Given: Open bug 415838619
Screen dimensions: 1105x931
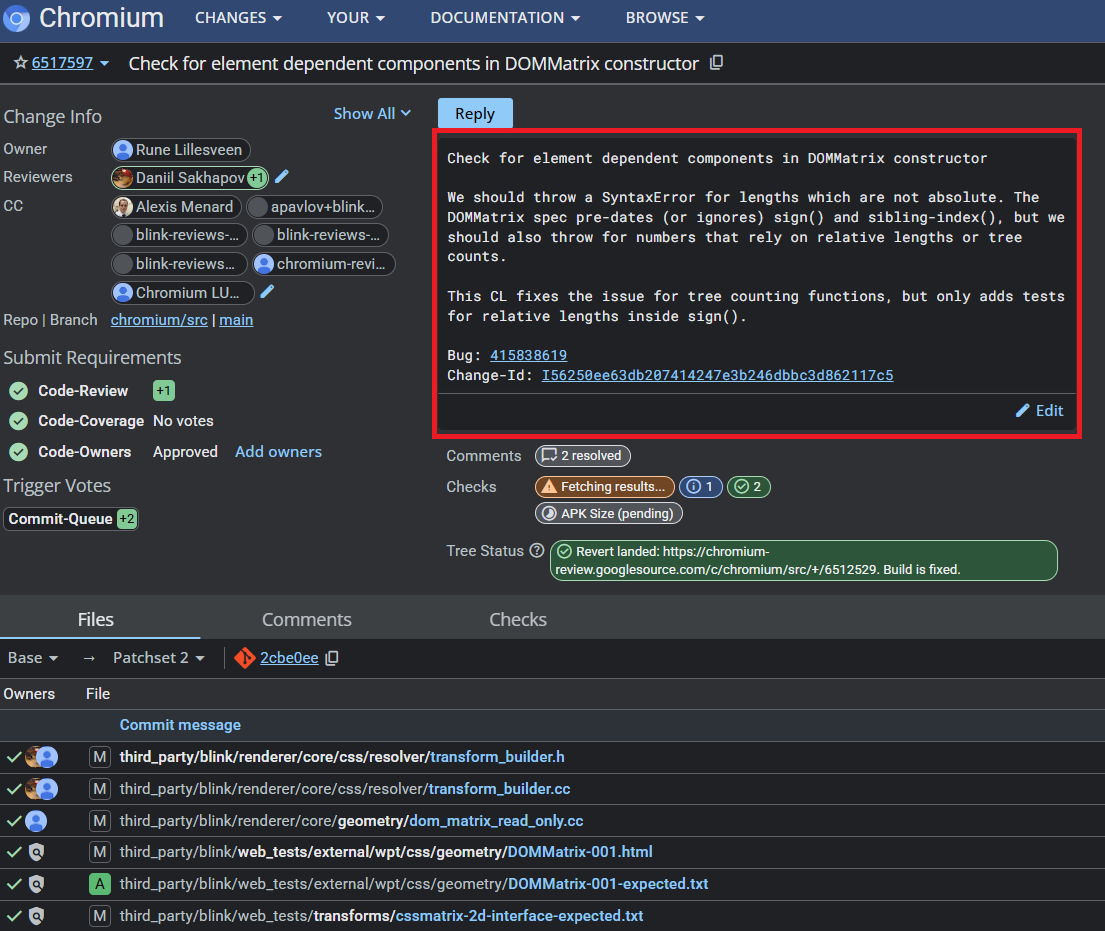Looking at the screenshot, I should [x=528, y=355].
